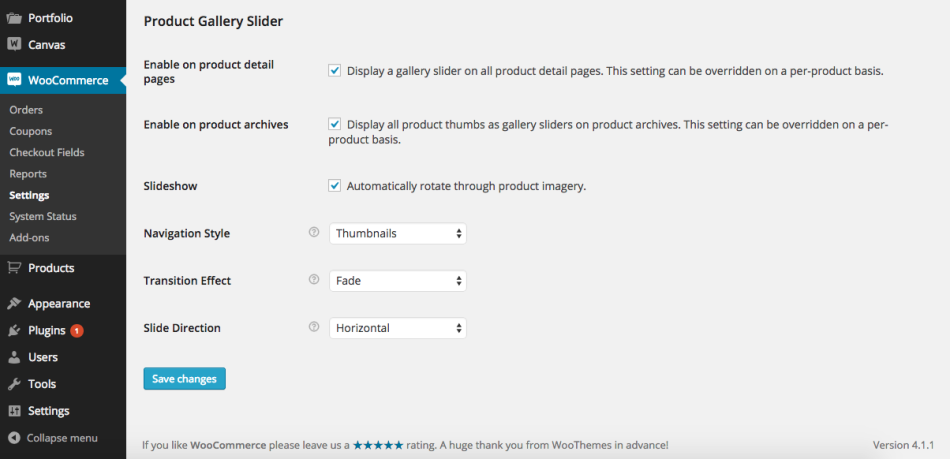Disable the Slideshow auto-rotate checkbox
Viewport: 950px width, 459px height.
pyautogui.click(x=335, y=186)
